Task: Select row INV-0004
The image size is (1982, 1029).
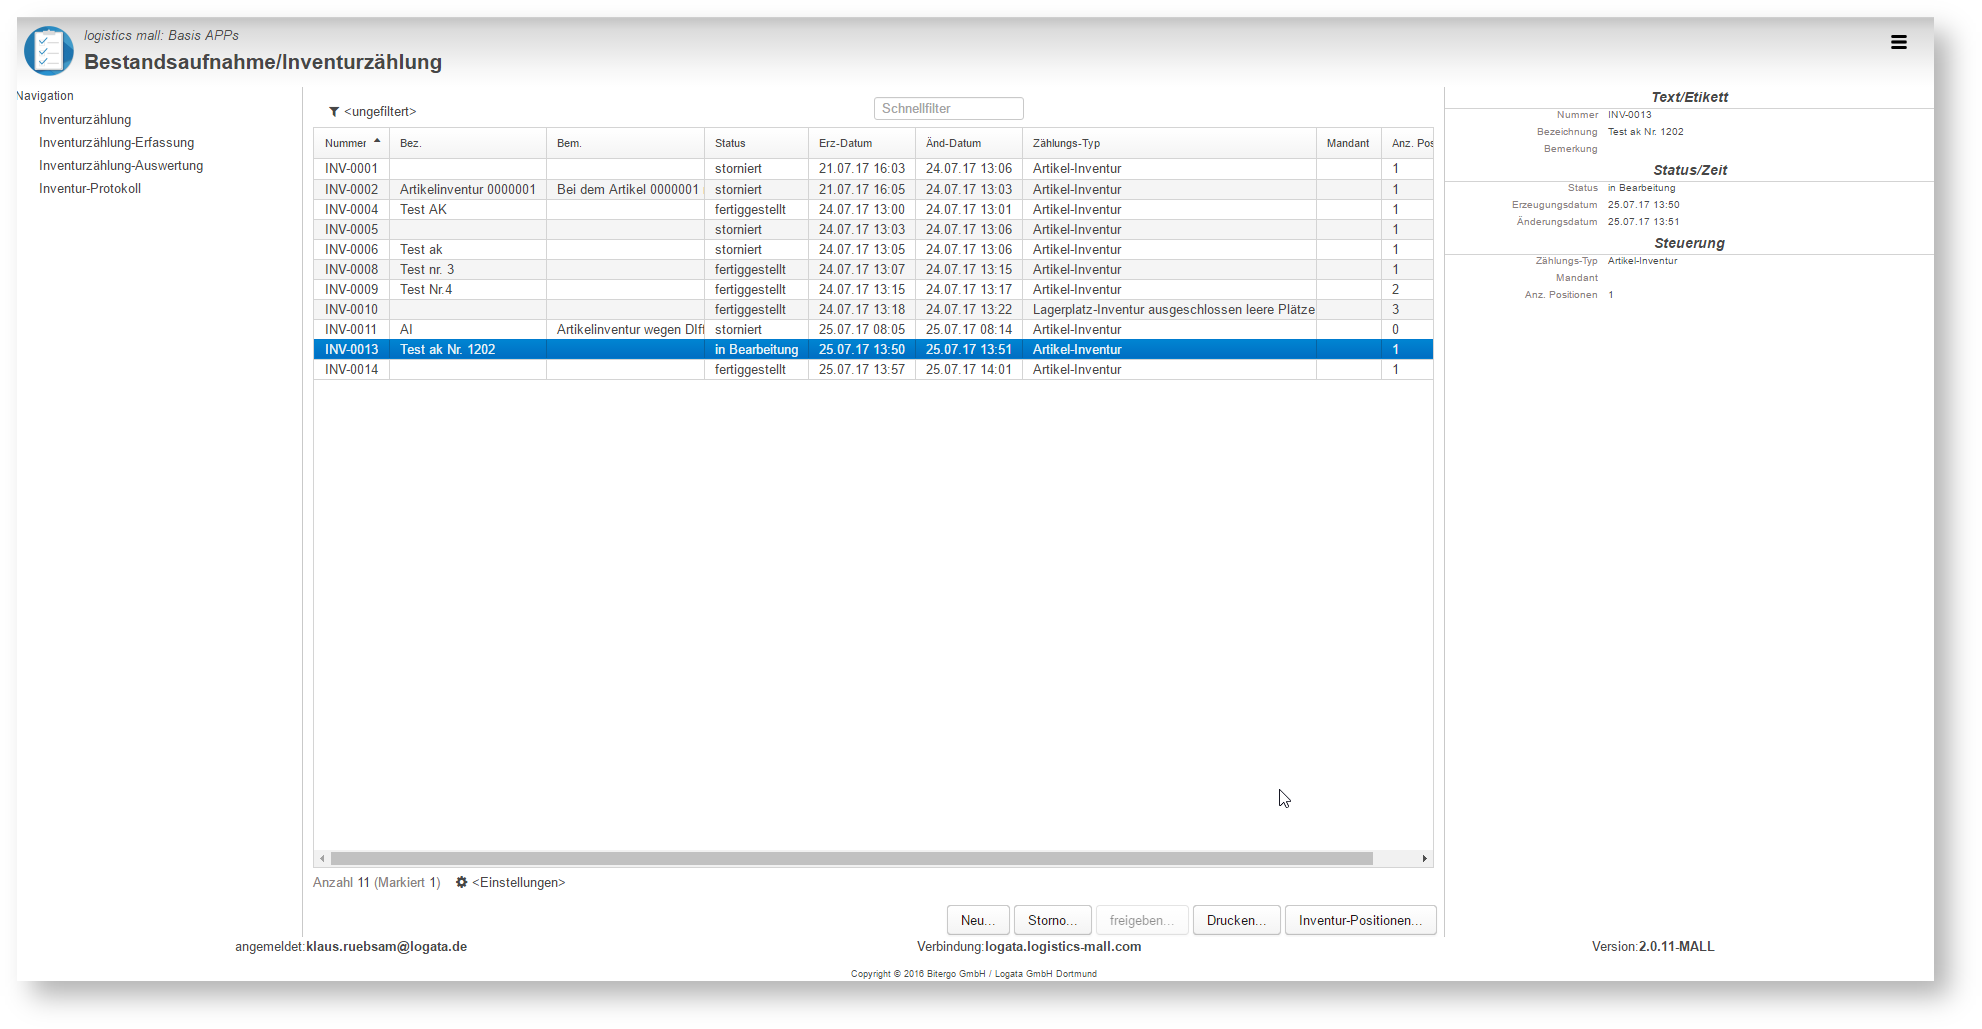Action: click(x=873, y=209)
